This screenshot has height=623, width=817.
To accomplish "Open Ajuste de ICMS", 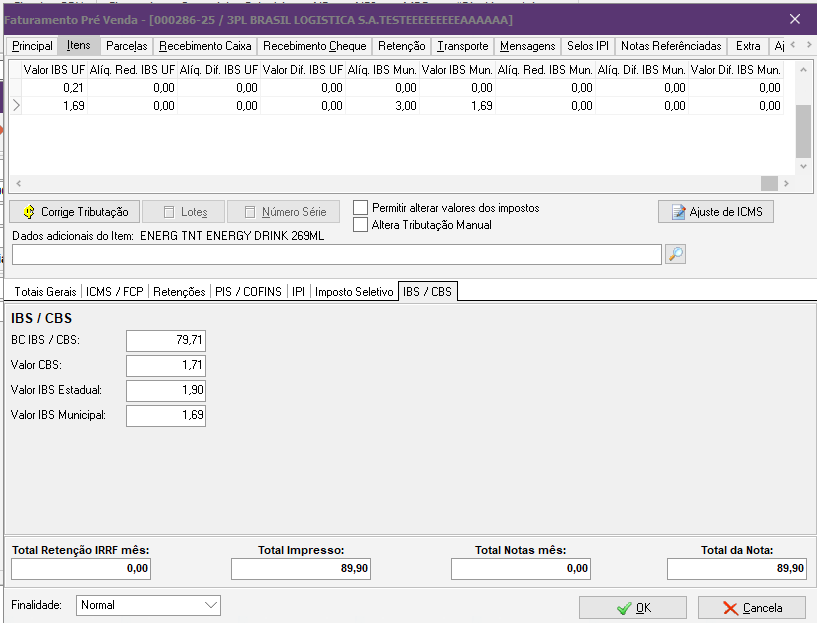I will pyautogui.click(x=715, y=211).
